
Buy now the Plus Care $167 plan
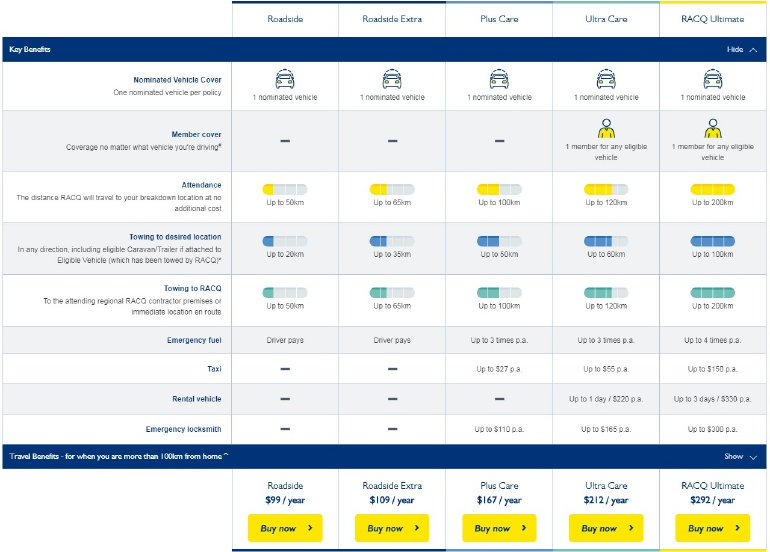[499, 528]
